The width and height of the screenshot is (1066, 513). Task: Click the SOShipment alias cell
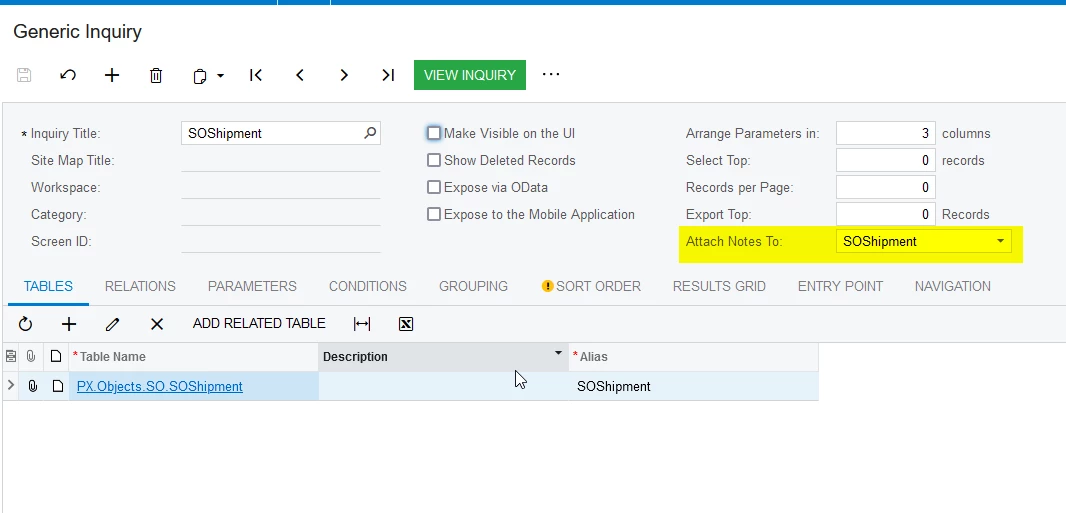coord(693,386)
